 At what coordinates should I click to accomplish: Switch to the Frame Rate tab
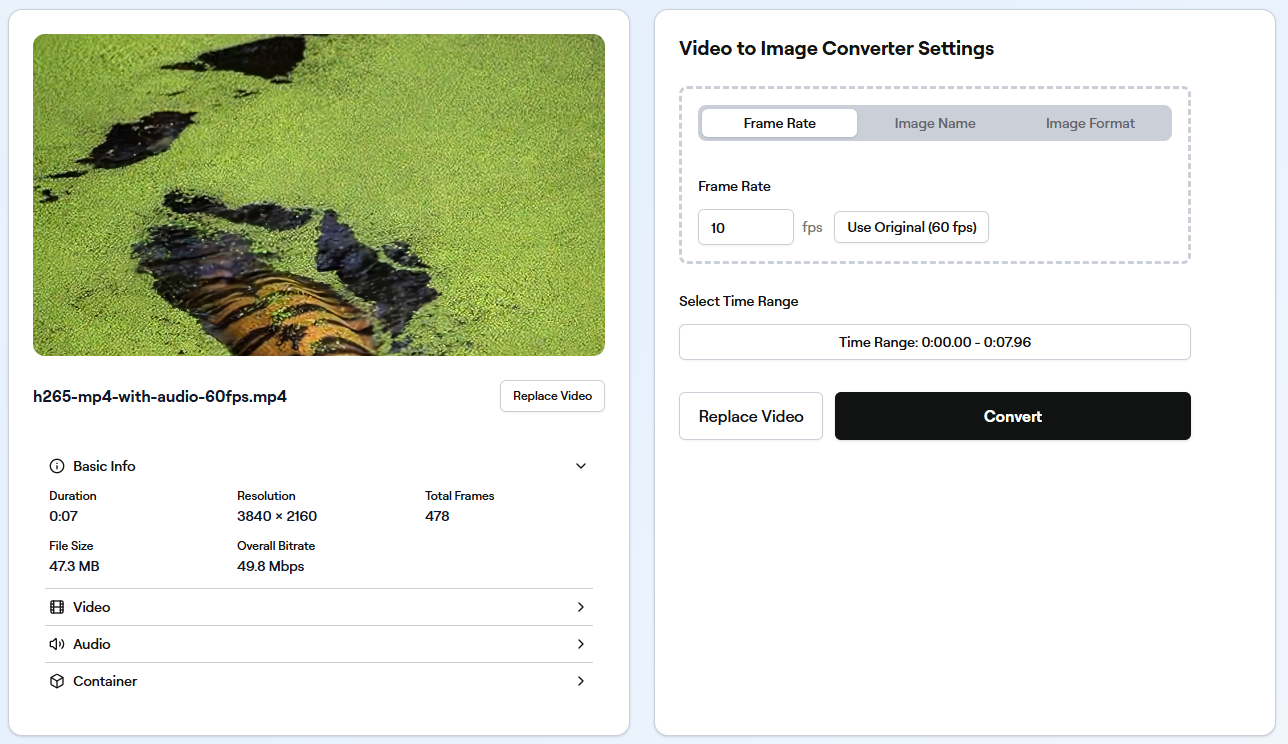[x=779, y=123]
